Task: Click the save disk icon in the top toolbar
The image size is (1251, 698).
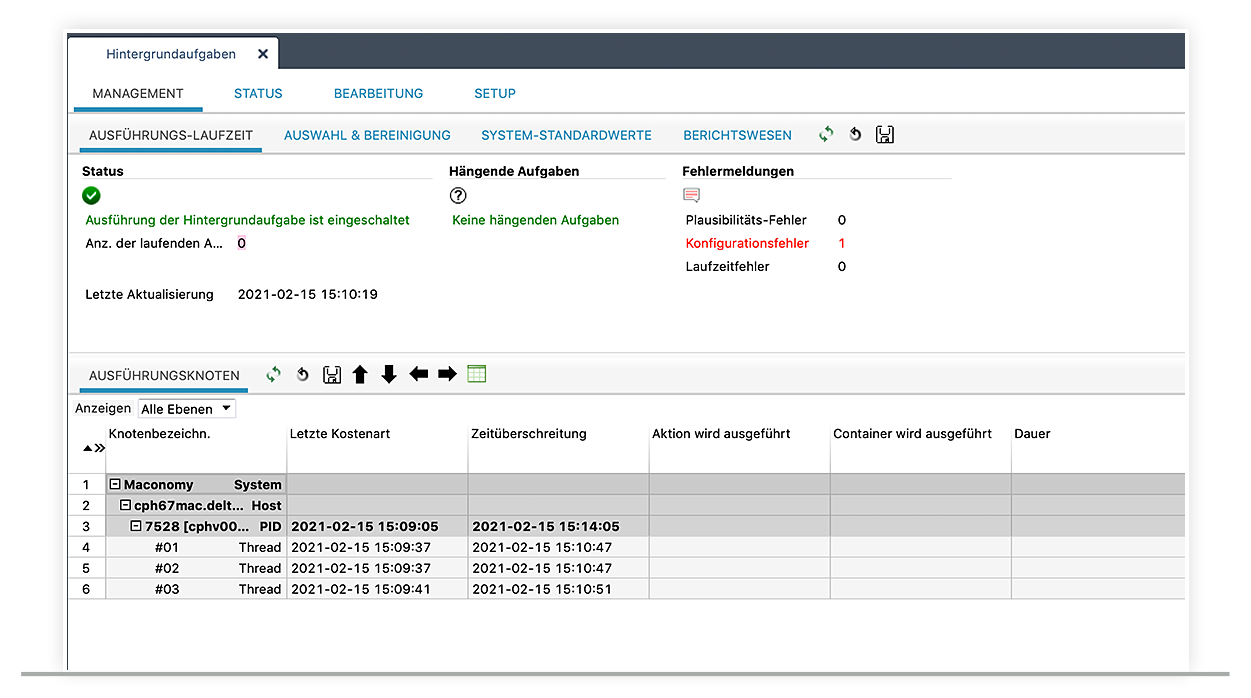Action: (884, 133)
